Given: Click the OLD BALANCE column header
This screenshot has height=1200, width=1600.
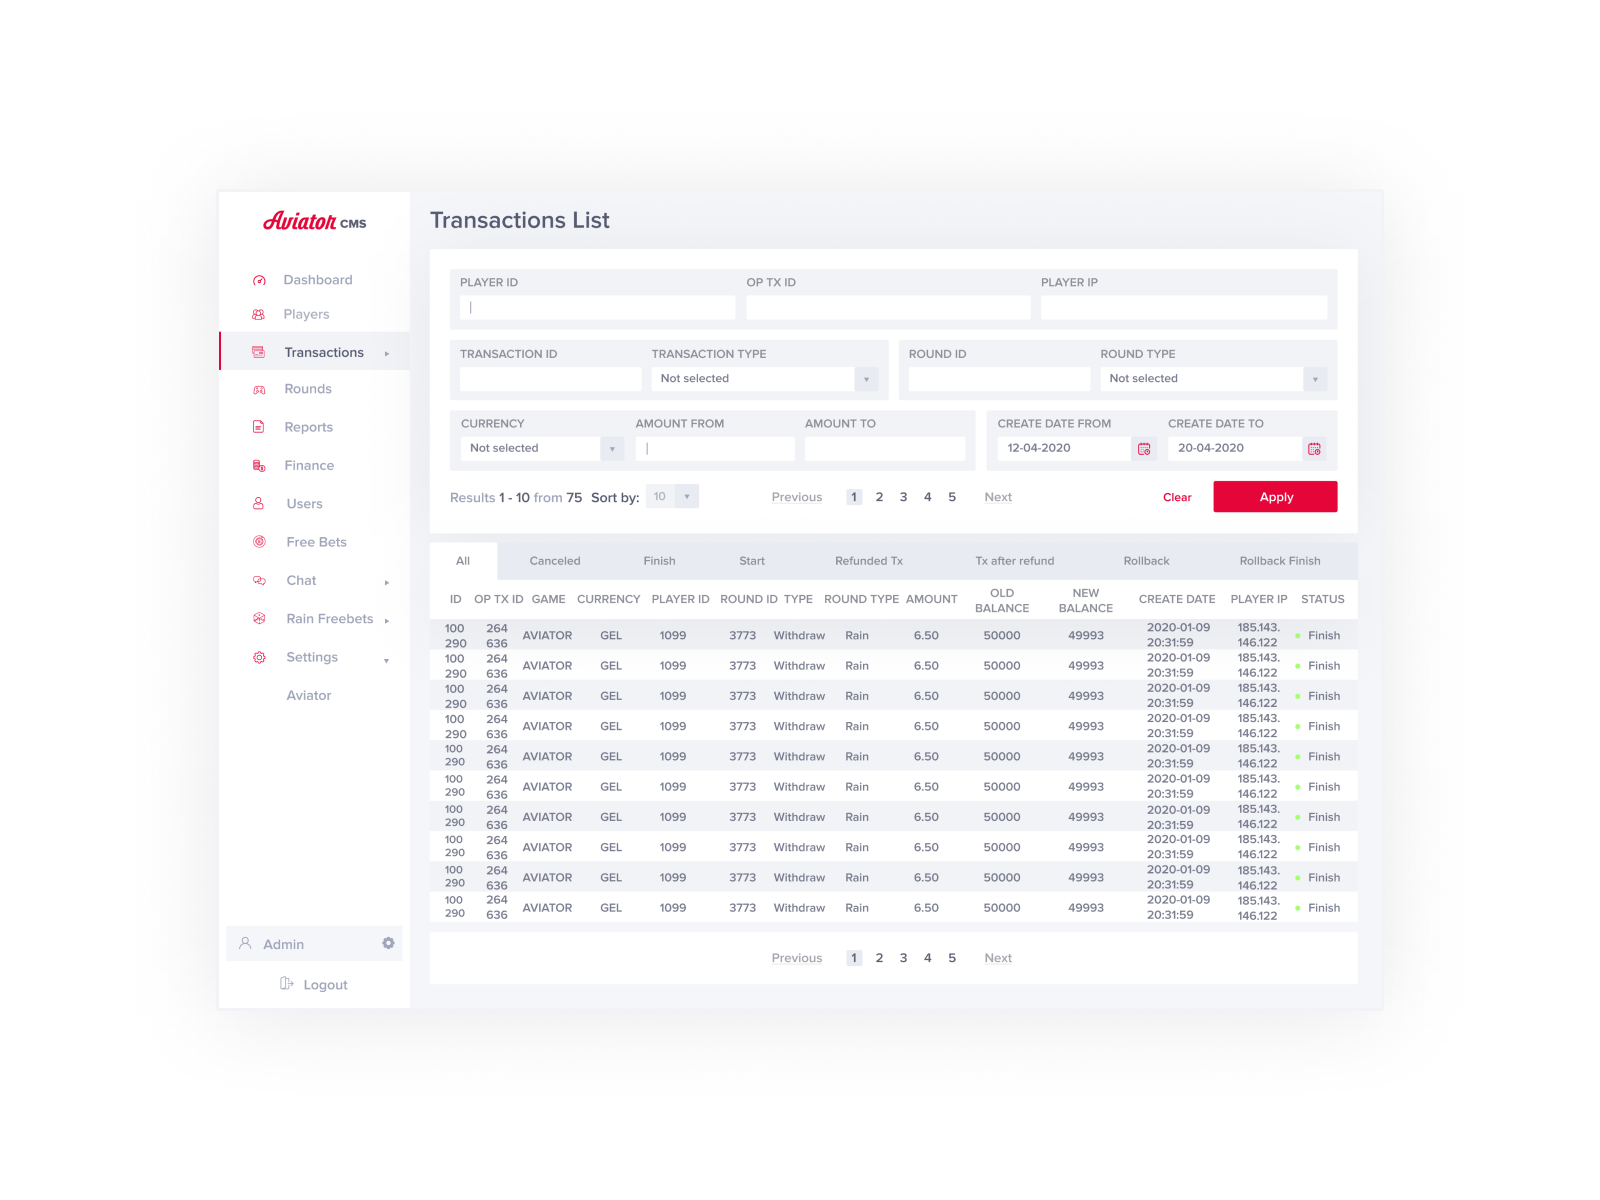Looking at the screenshot, I should click(x=1002, y=601).
